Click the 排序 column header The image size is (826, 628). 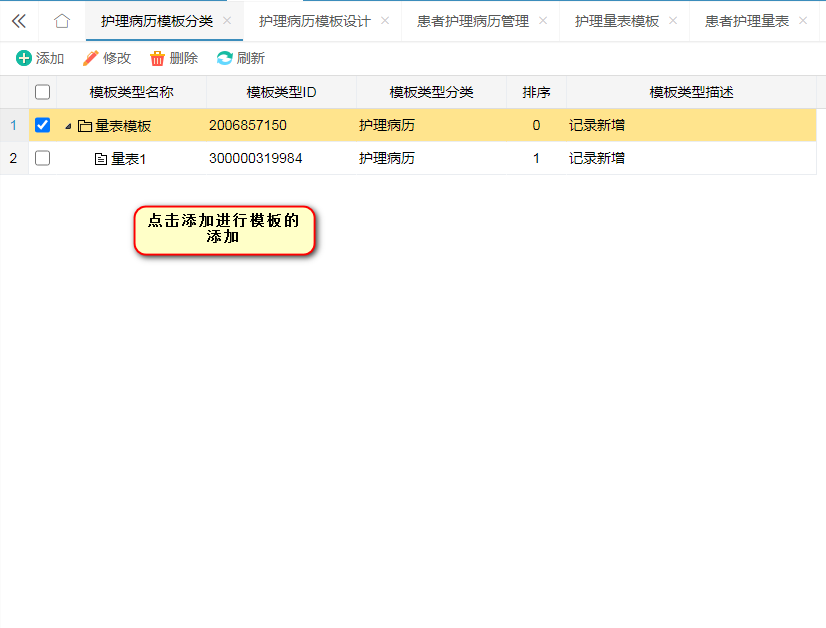pyautogui.click(x=536, y=92)
